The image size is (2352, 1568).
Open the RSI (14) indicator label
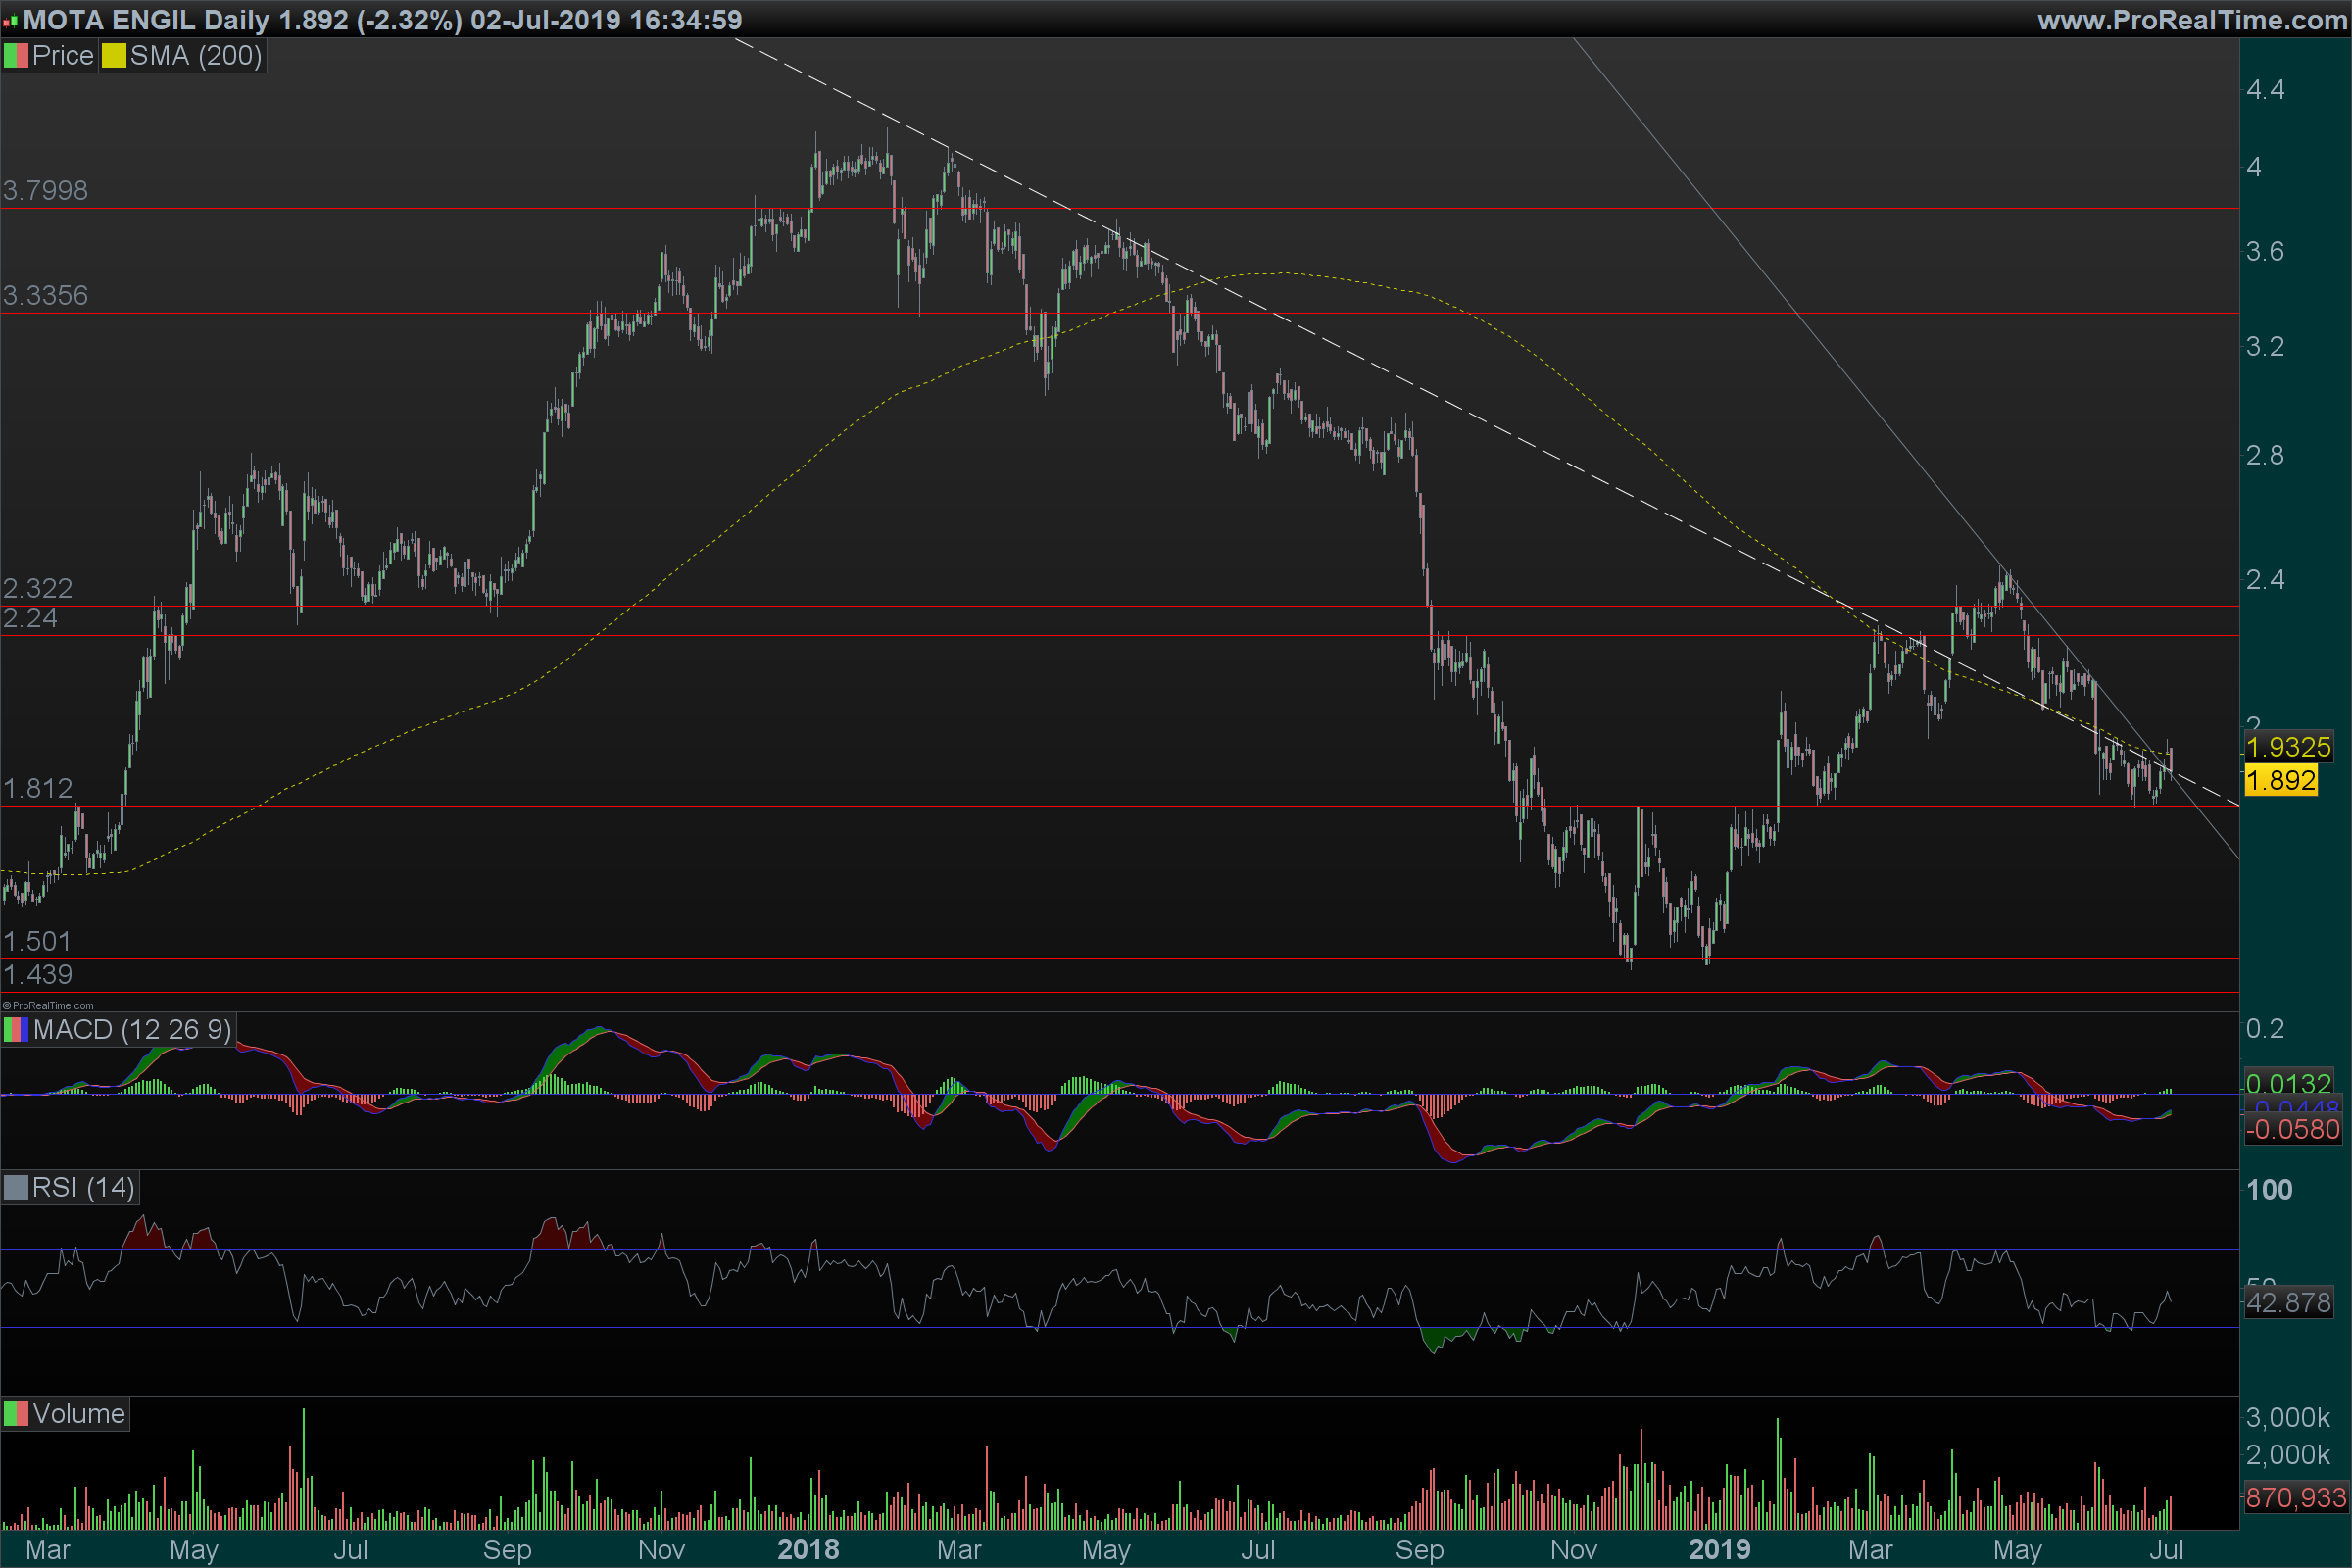point(83,1188)
